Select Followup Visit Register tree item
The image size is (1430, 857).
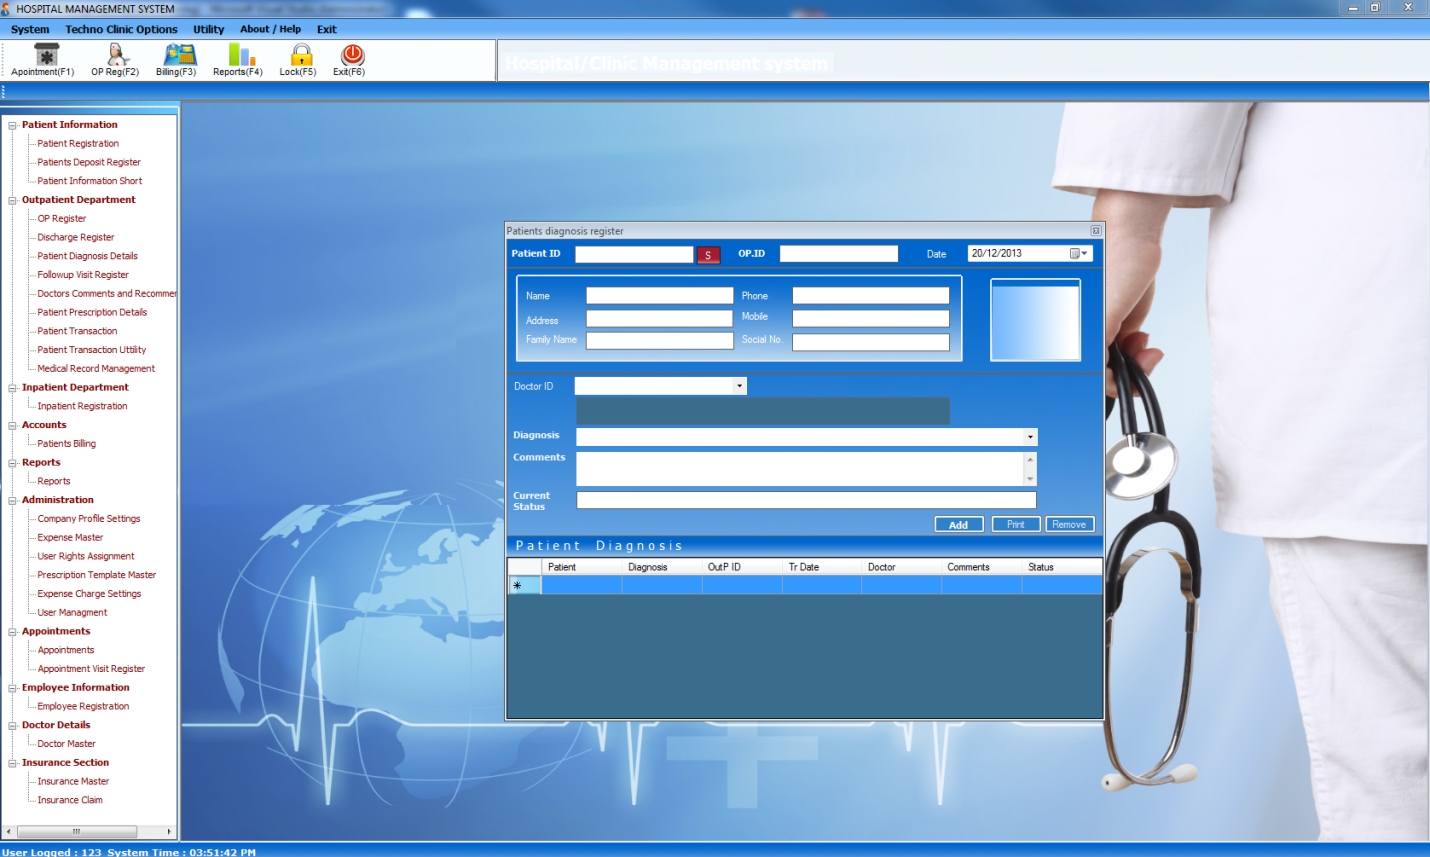pyautogui.click(x=83, y=275)
